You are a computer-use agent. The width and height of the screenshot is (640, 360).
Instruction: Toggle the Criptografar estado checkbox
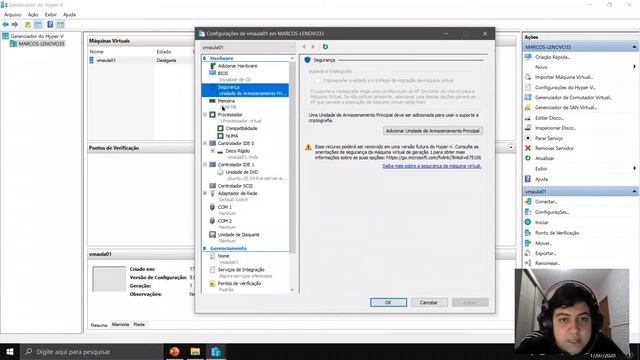pyautogui.click(x=318, y=81)
